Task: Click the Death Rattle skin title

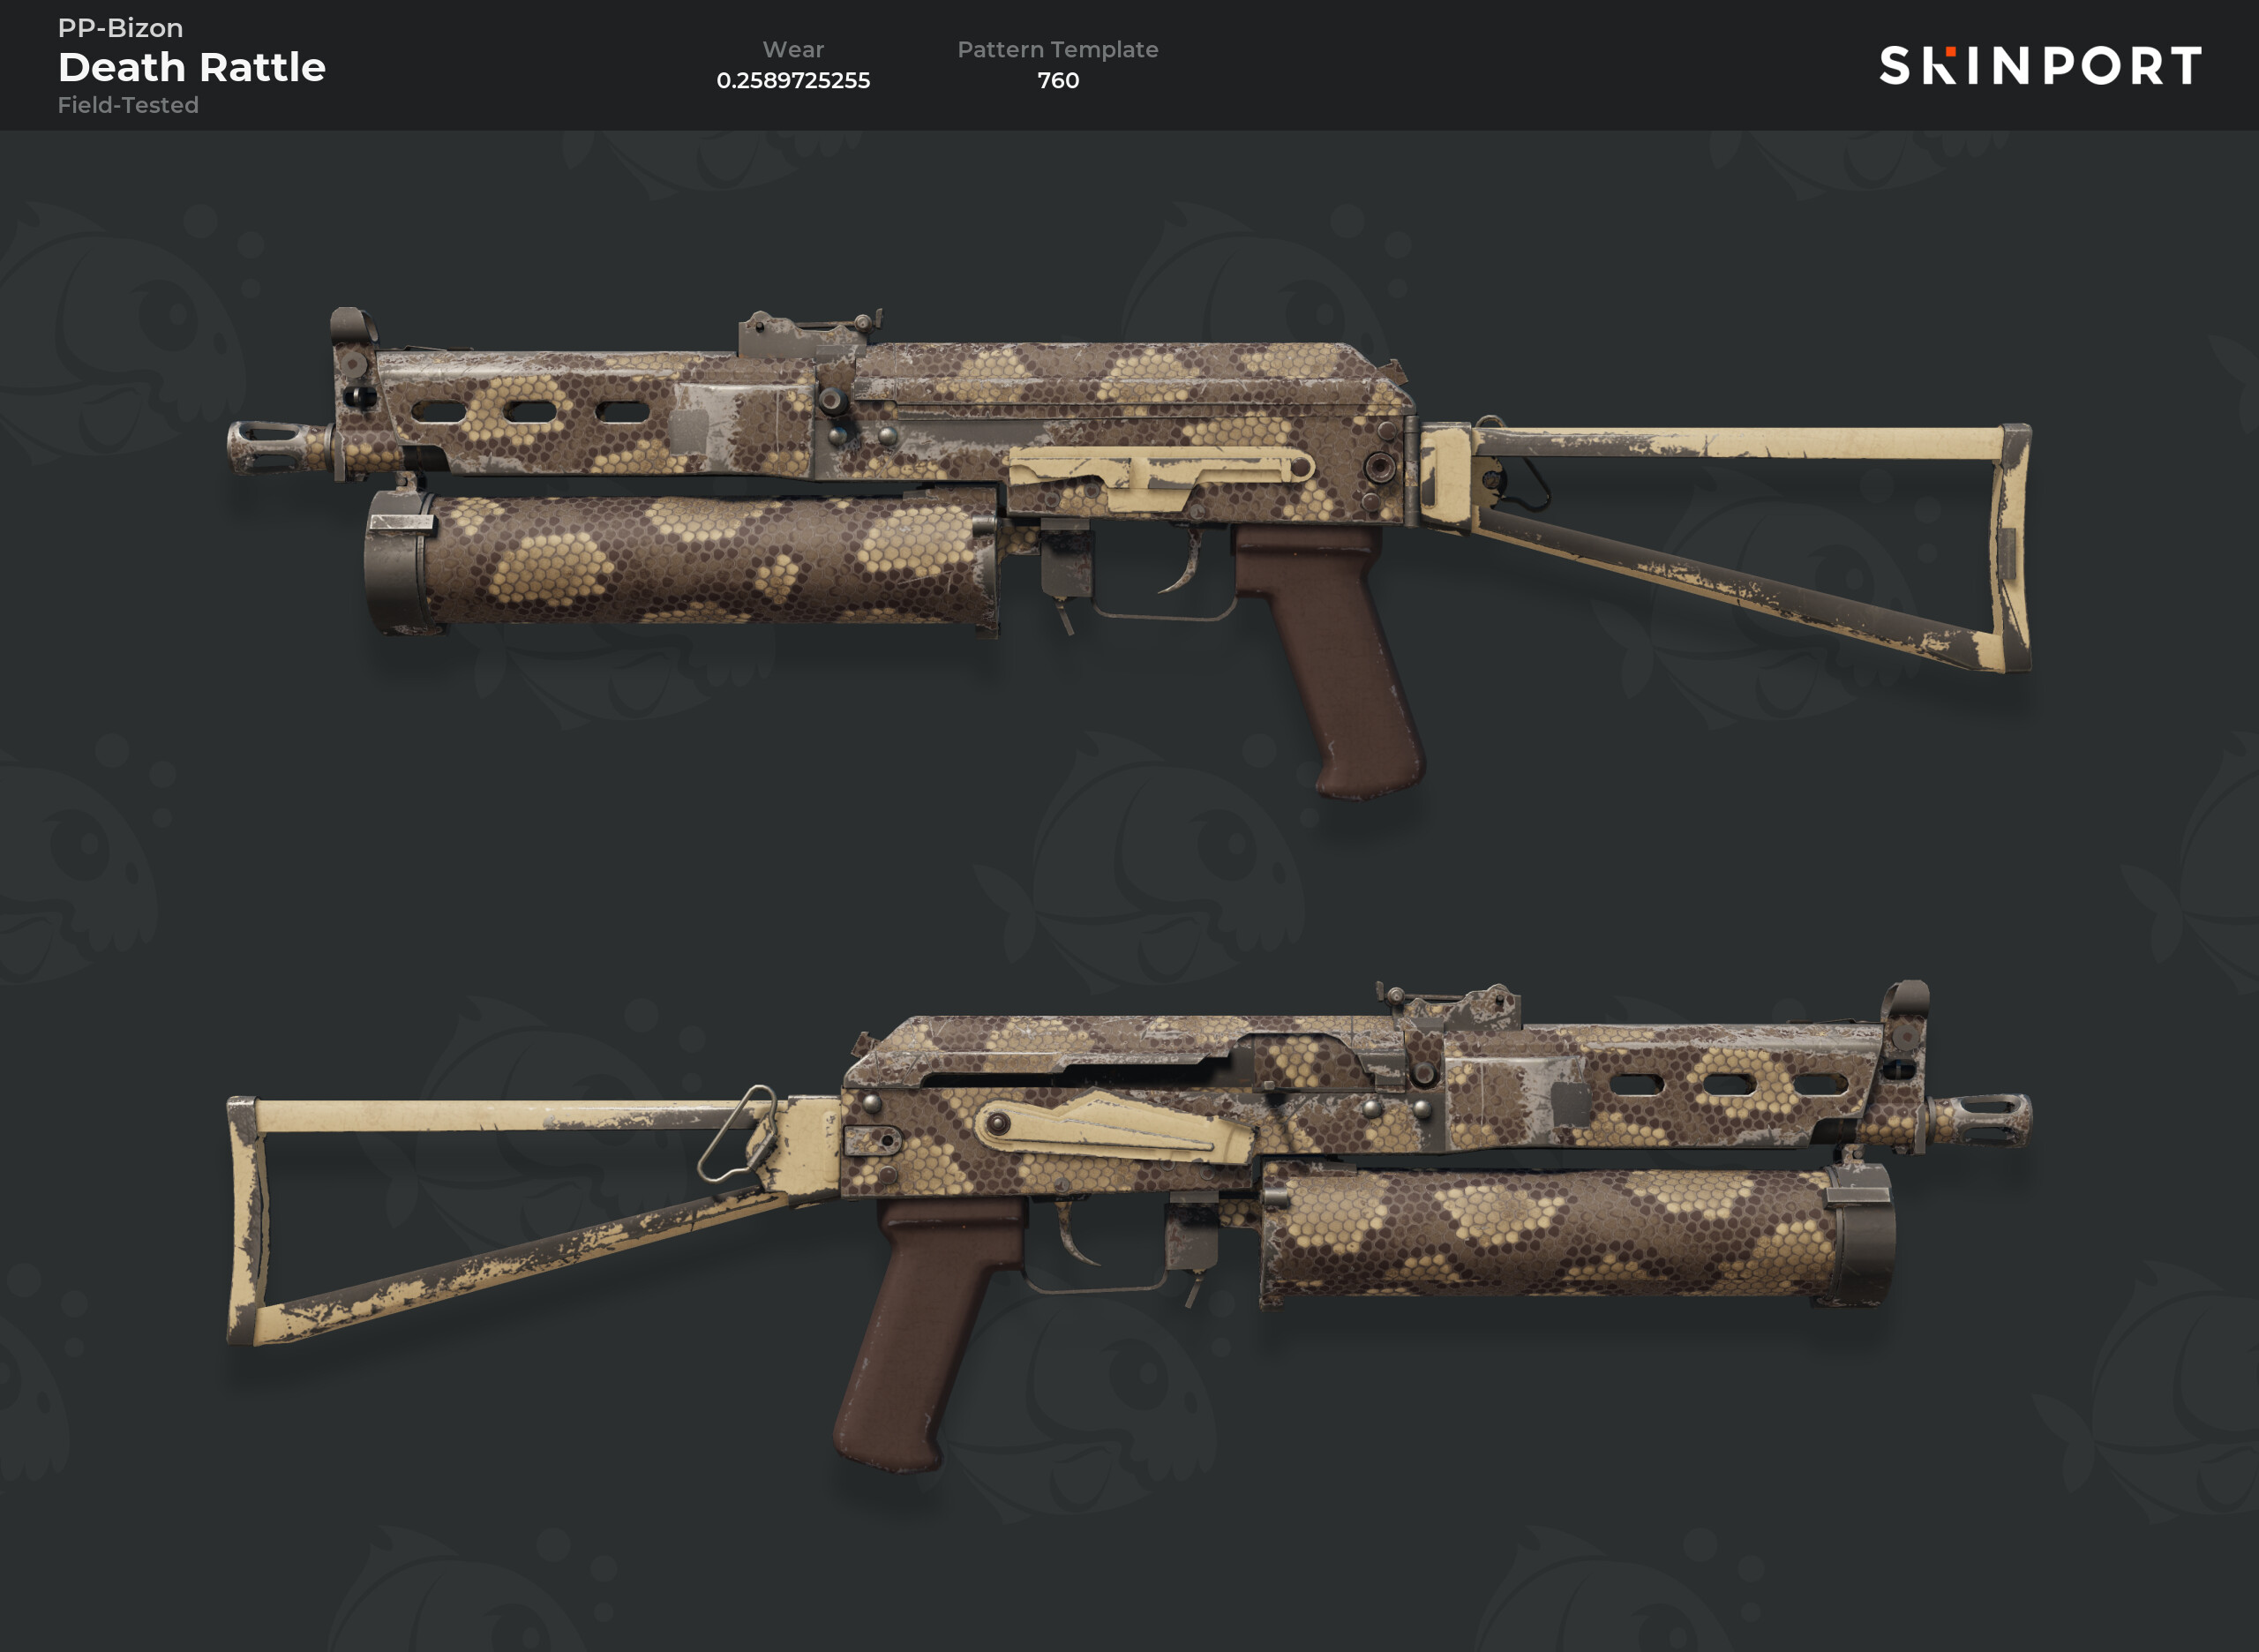Action: pyautogui.click(x=192, y=67)
